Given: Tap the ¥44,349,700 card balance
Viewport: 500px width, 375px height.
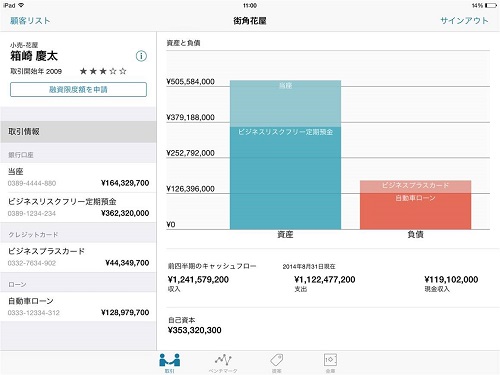Looking at the screenshot, I should point(127,263).
